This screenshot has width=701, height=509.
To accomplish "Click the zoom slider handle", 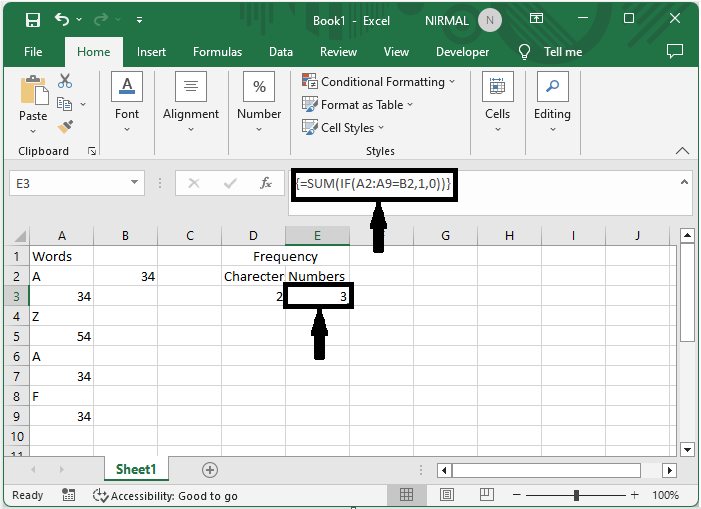I will pyautogui.click(x=576, y=495).
